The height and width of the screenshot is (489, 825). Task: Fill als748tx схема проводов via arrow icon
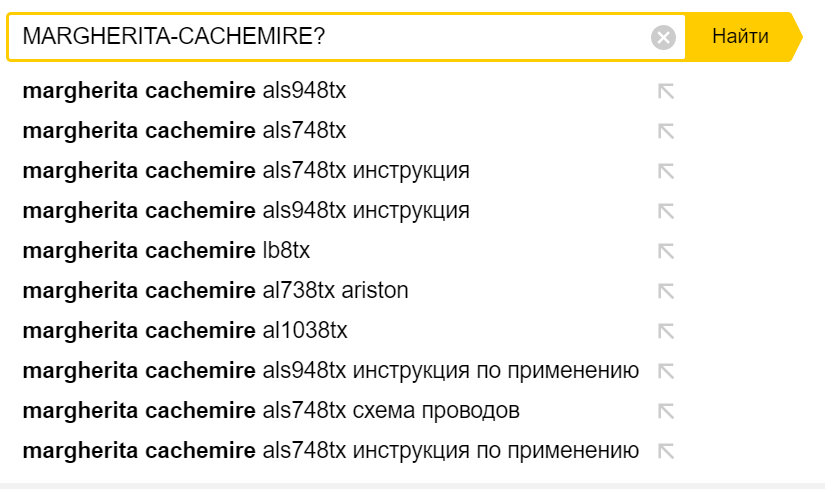pyautogui.click(x=666, y=411)
